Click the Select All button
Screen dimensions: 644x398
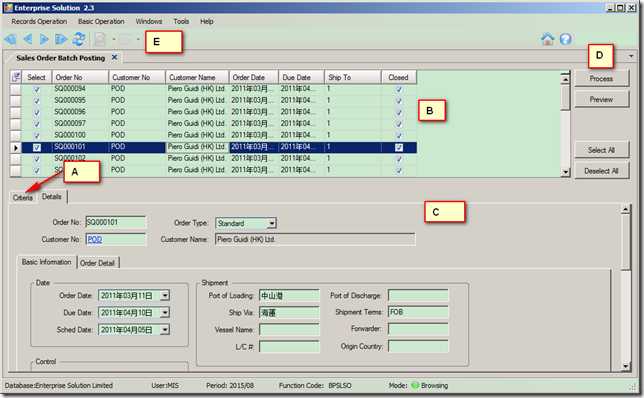pyautogui.click(x=601, y=150)
